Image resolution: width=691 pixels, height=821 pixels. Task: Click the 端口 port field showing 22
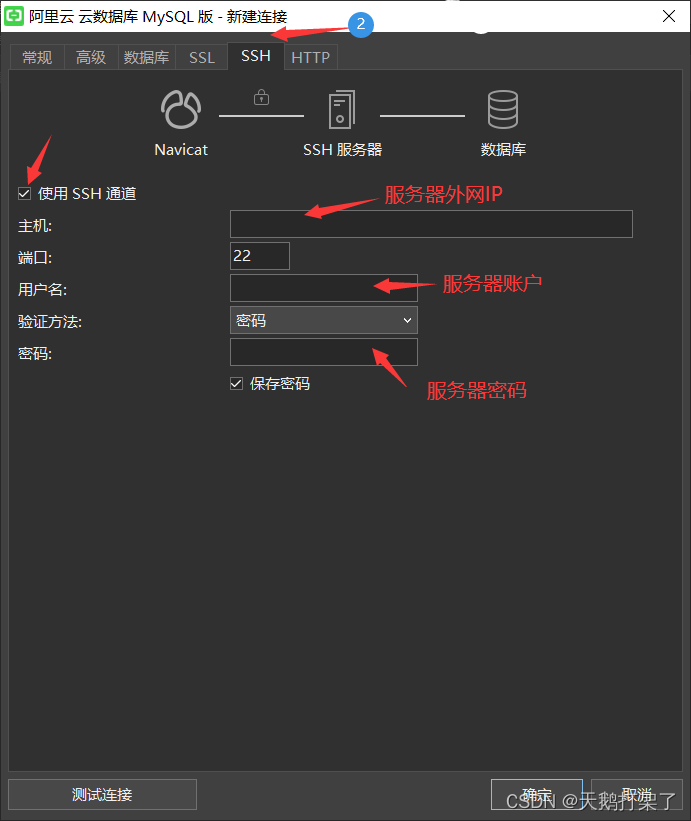[x=260, y=256]
